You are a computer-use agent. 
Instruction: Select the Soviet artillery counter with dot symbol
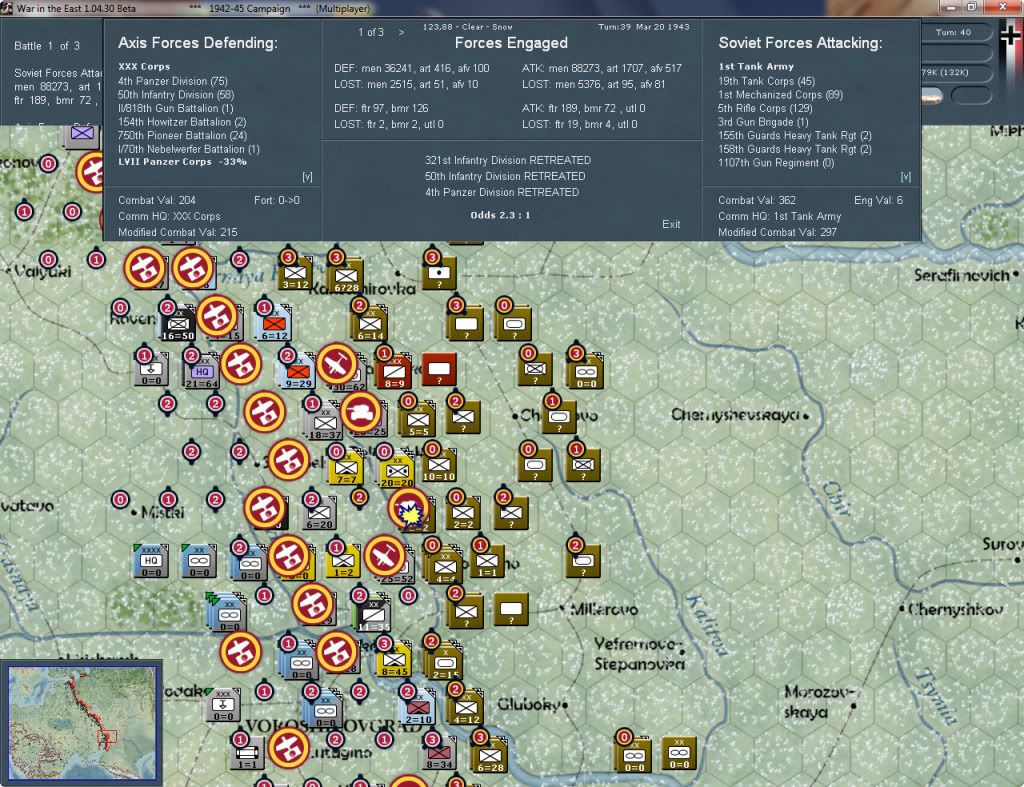pos(439,272)
